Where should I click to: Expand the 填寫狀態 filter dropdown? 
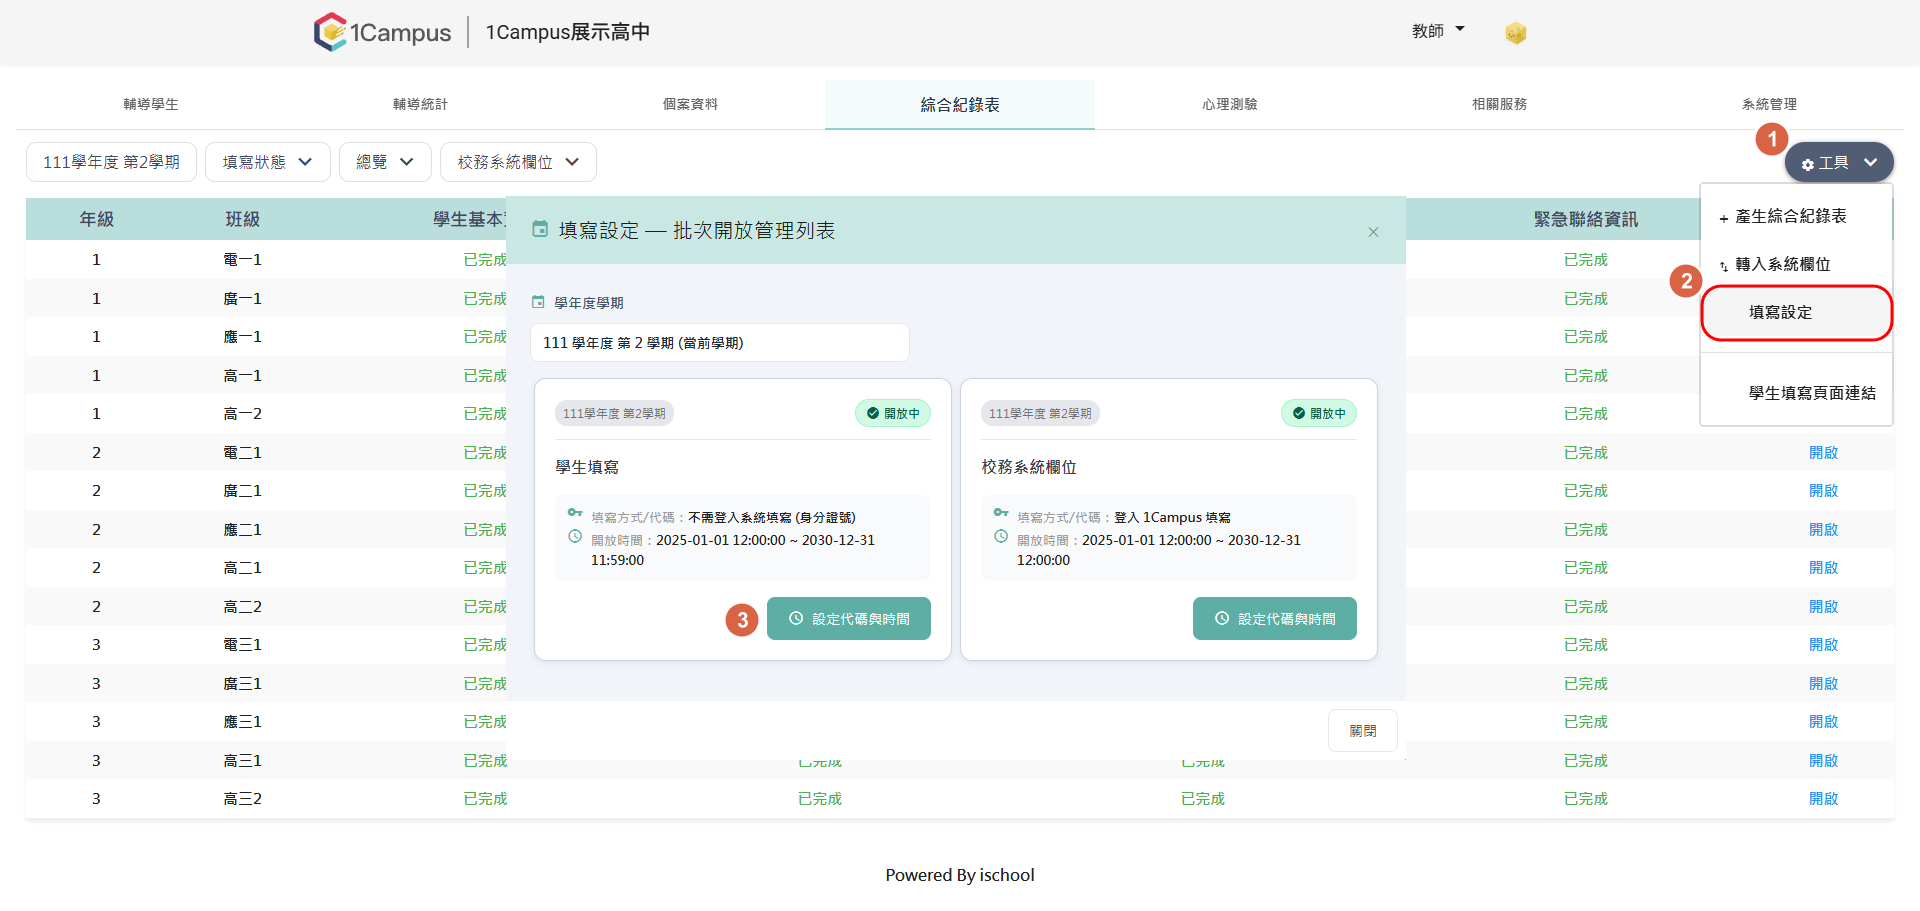point(268,162)
